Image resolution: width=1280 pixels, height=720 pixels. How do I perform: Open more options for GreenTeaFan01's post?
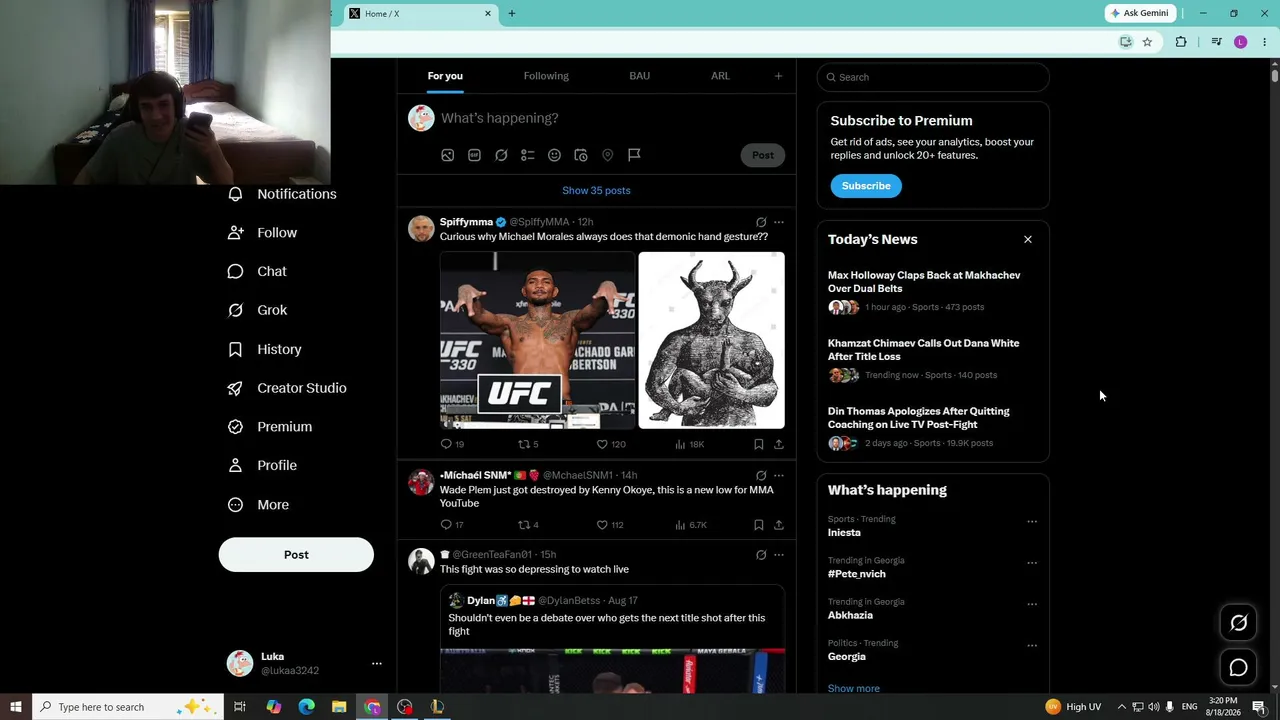coord(779,554)
